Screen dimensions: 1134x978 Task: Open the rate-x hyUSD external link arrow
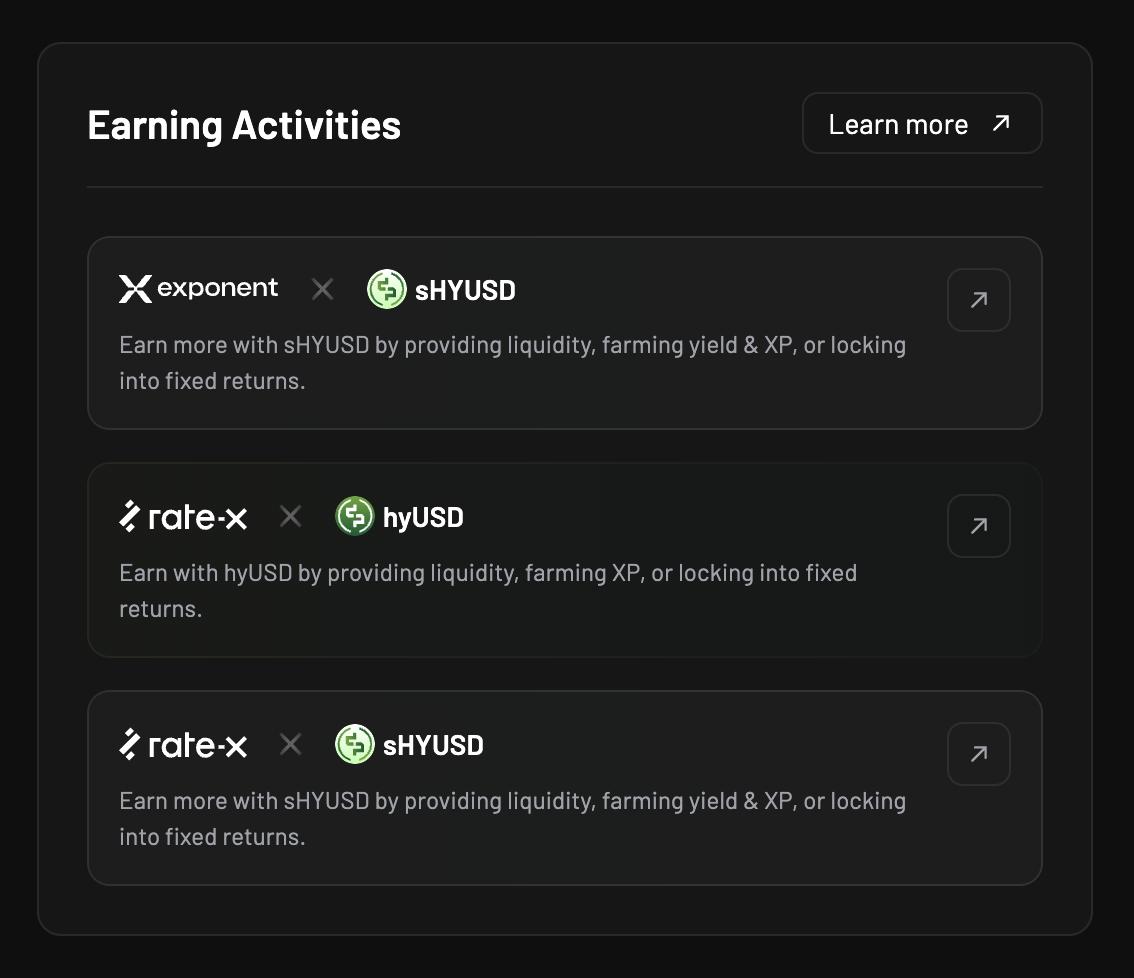pyautogui.click(x=979, y=526)
